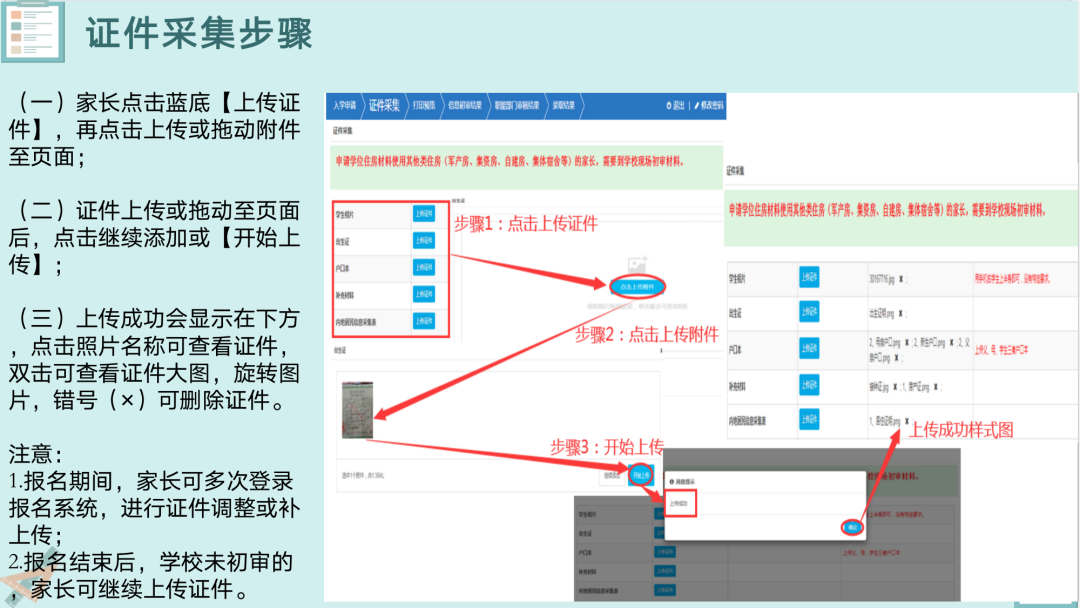Delete the second 户口本 file with its X
This screenshot has width=1080, height=608.
coord(951,342)
